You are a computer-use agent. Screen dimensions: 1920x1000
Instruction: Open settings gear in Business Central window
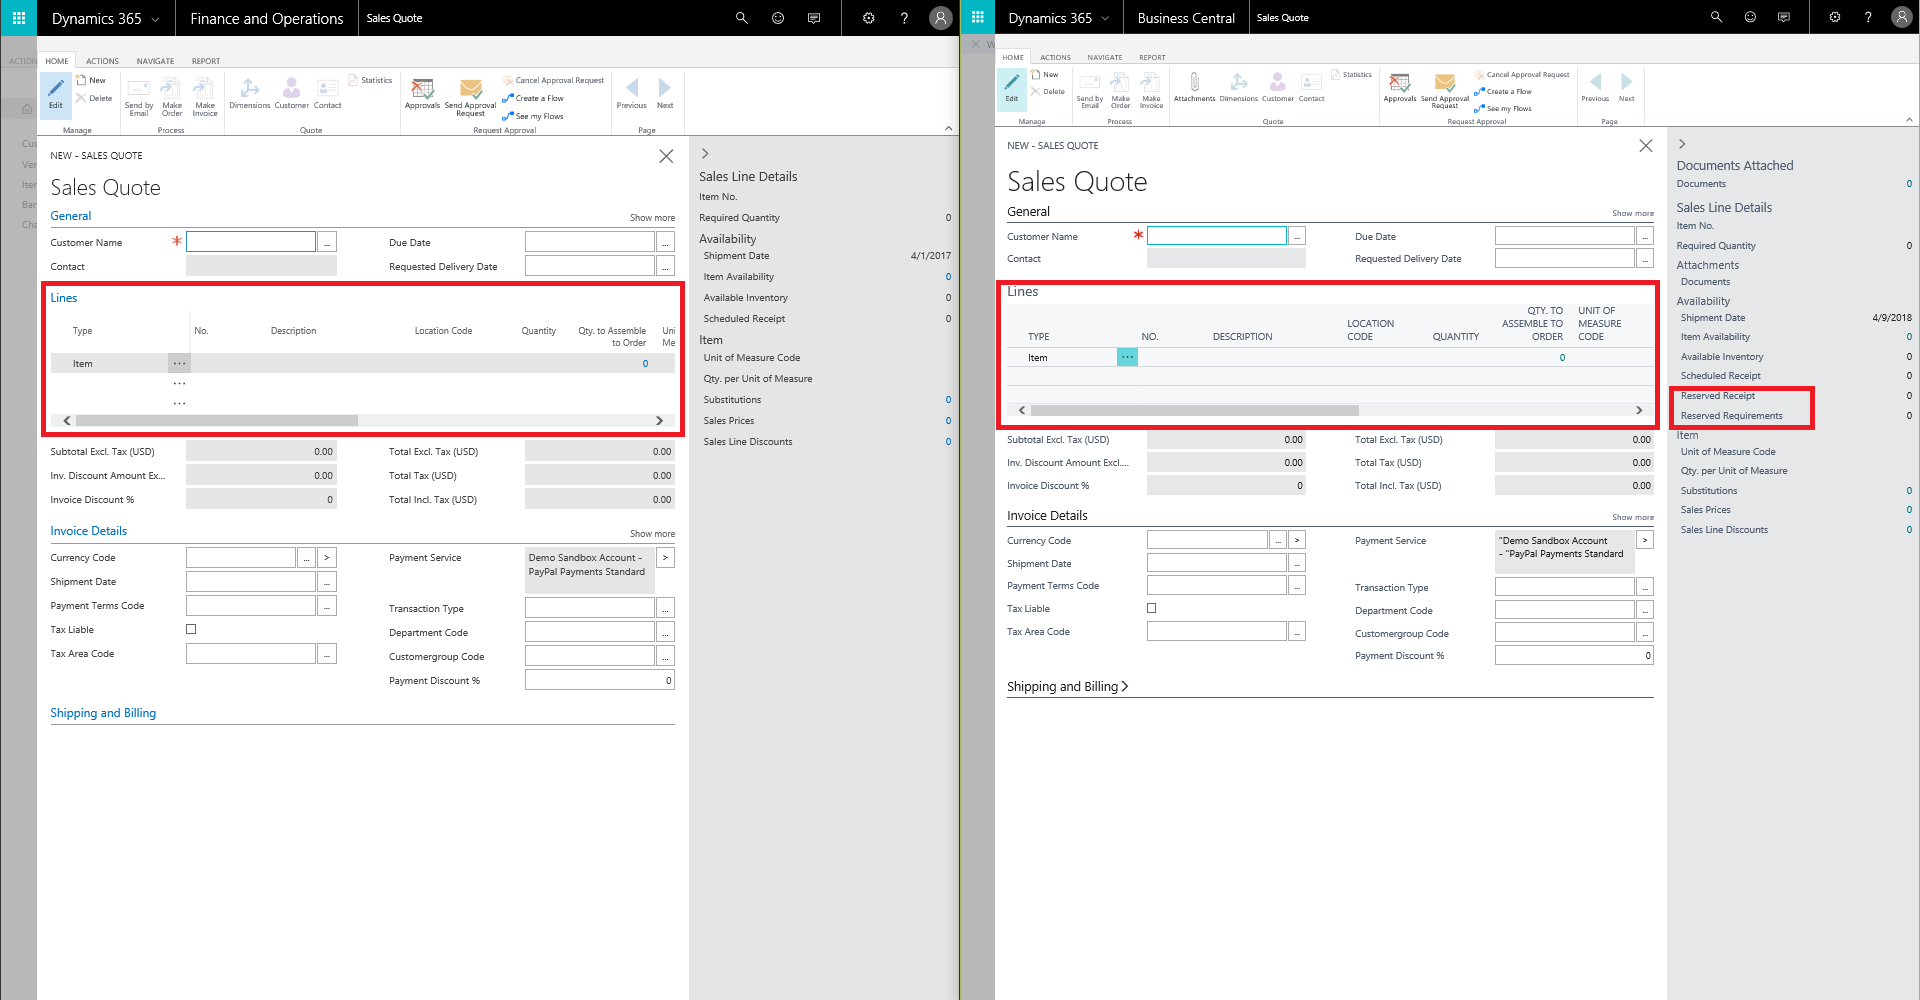pyautogui.click(x=1834, y=17)
